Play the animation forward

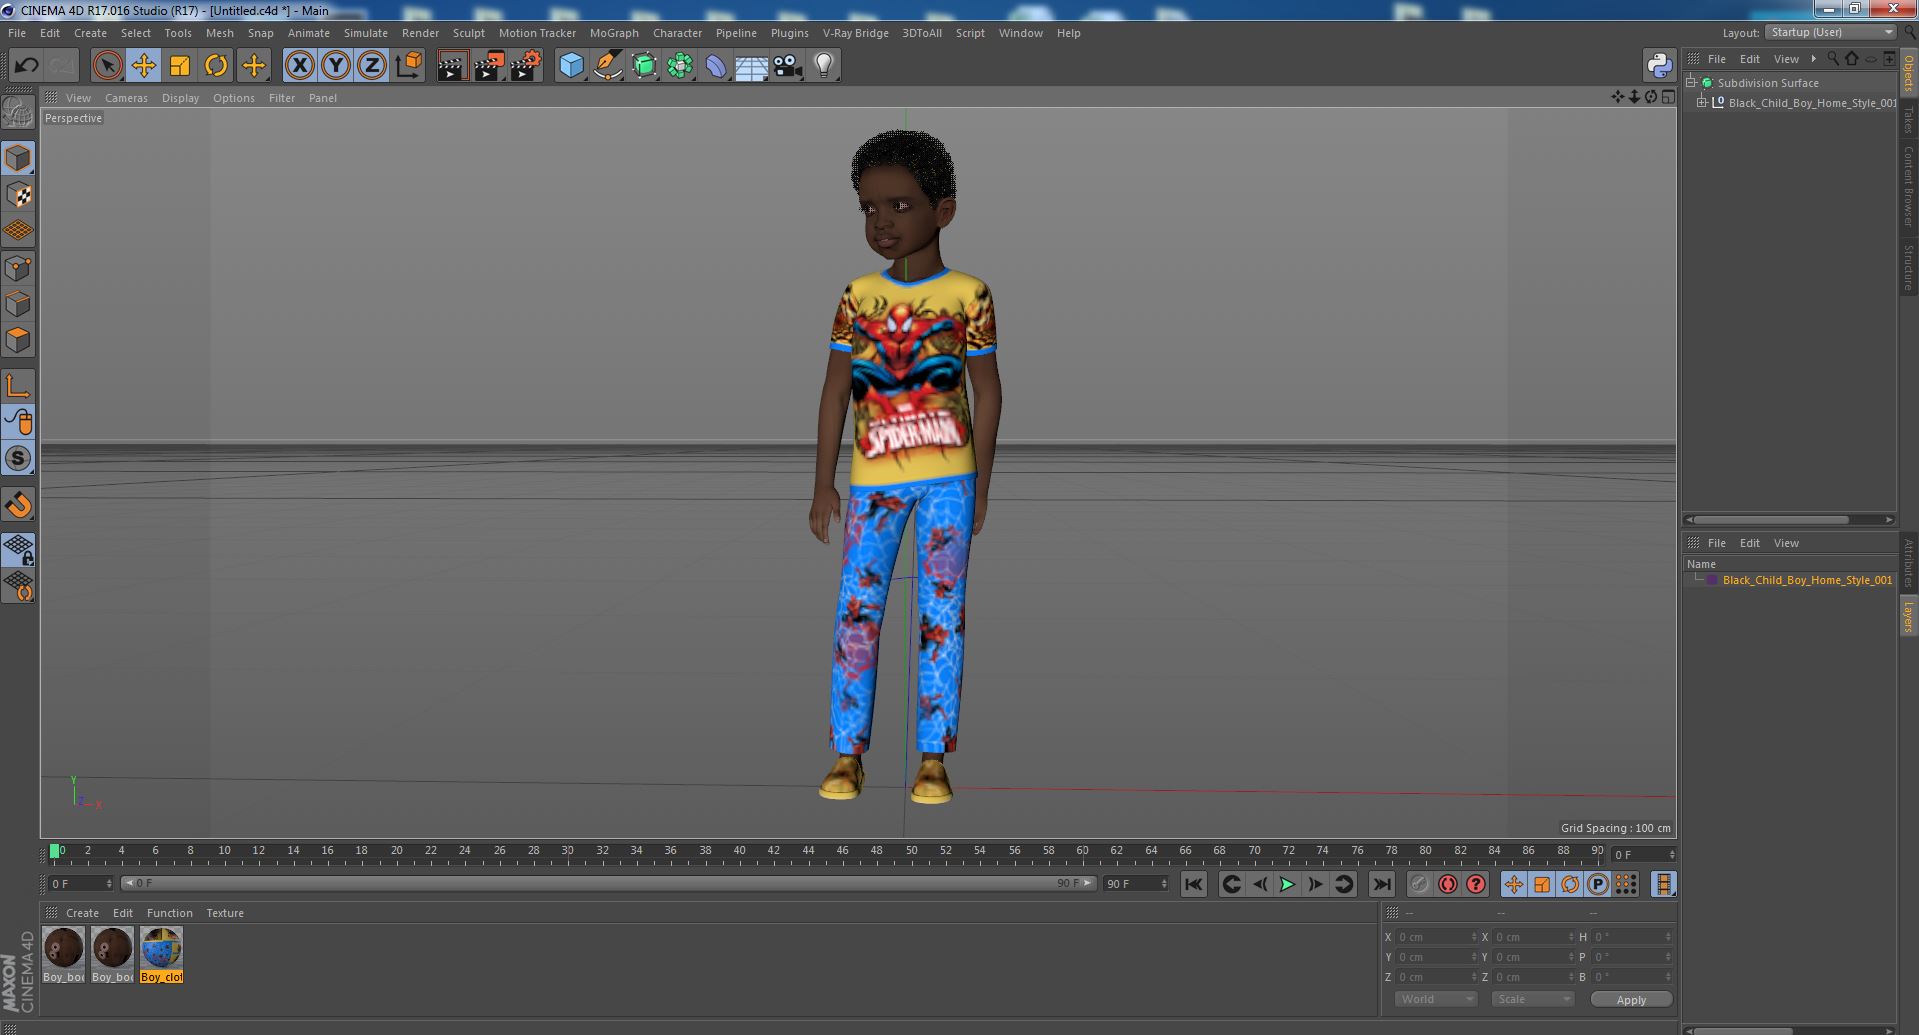(1287, 884)
